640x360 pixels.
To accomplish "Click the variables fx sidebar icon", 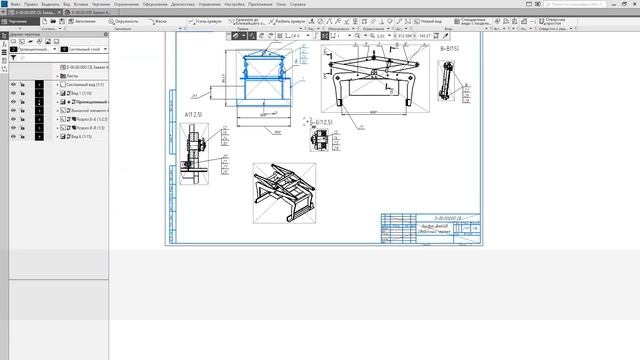I will tap(4, 44).
